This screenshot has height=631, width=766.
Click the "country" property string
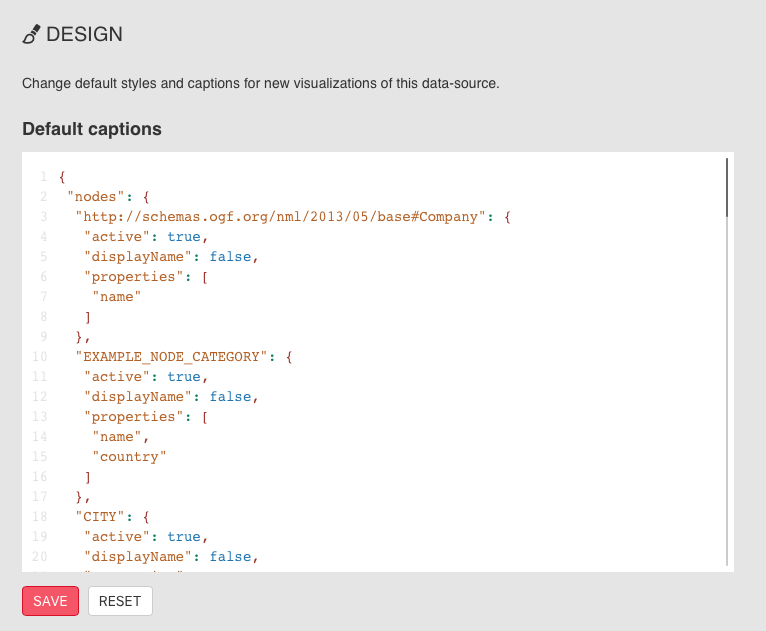129,457
